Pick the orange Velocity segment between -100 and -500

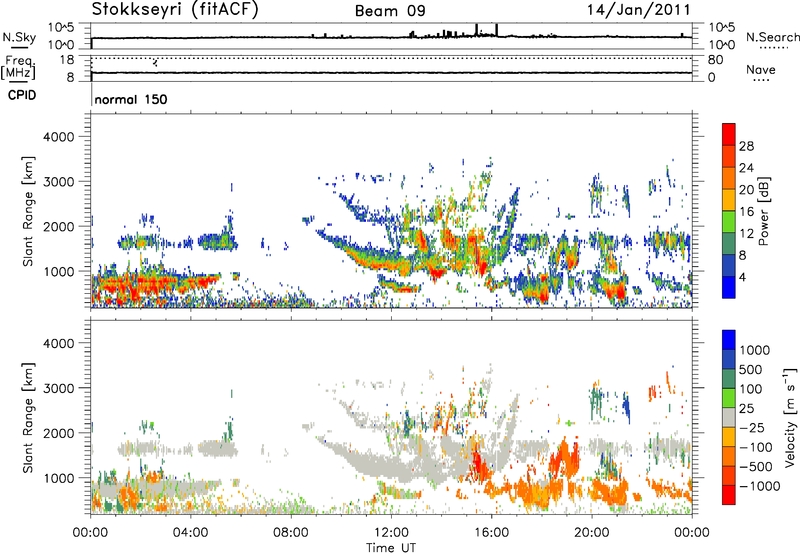(x=729, y=457)
